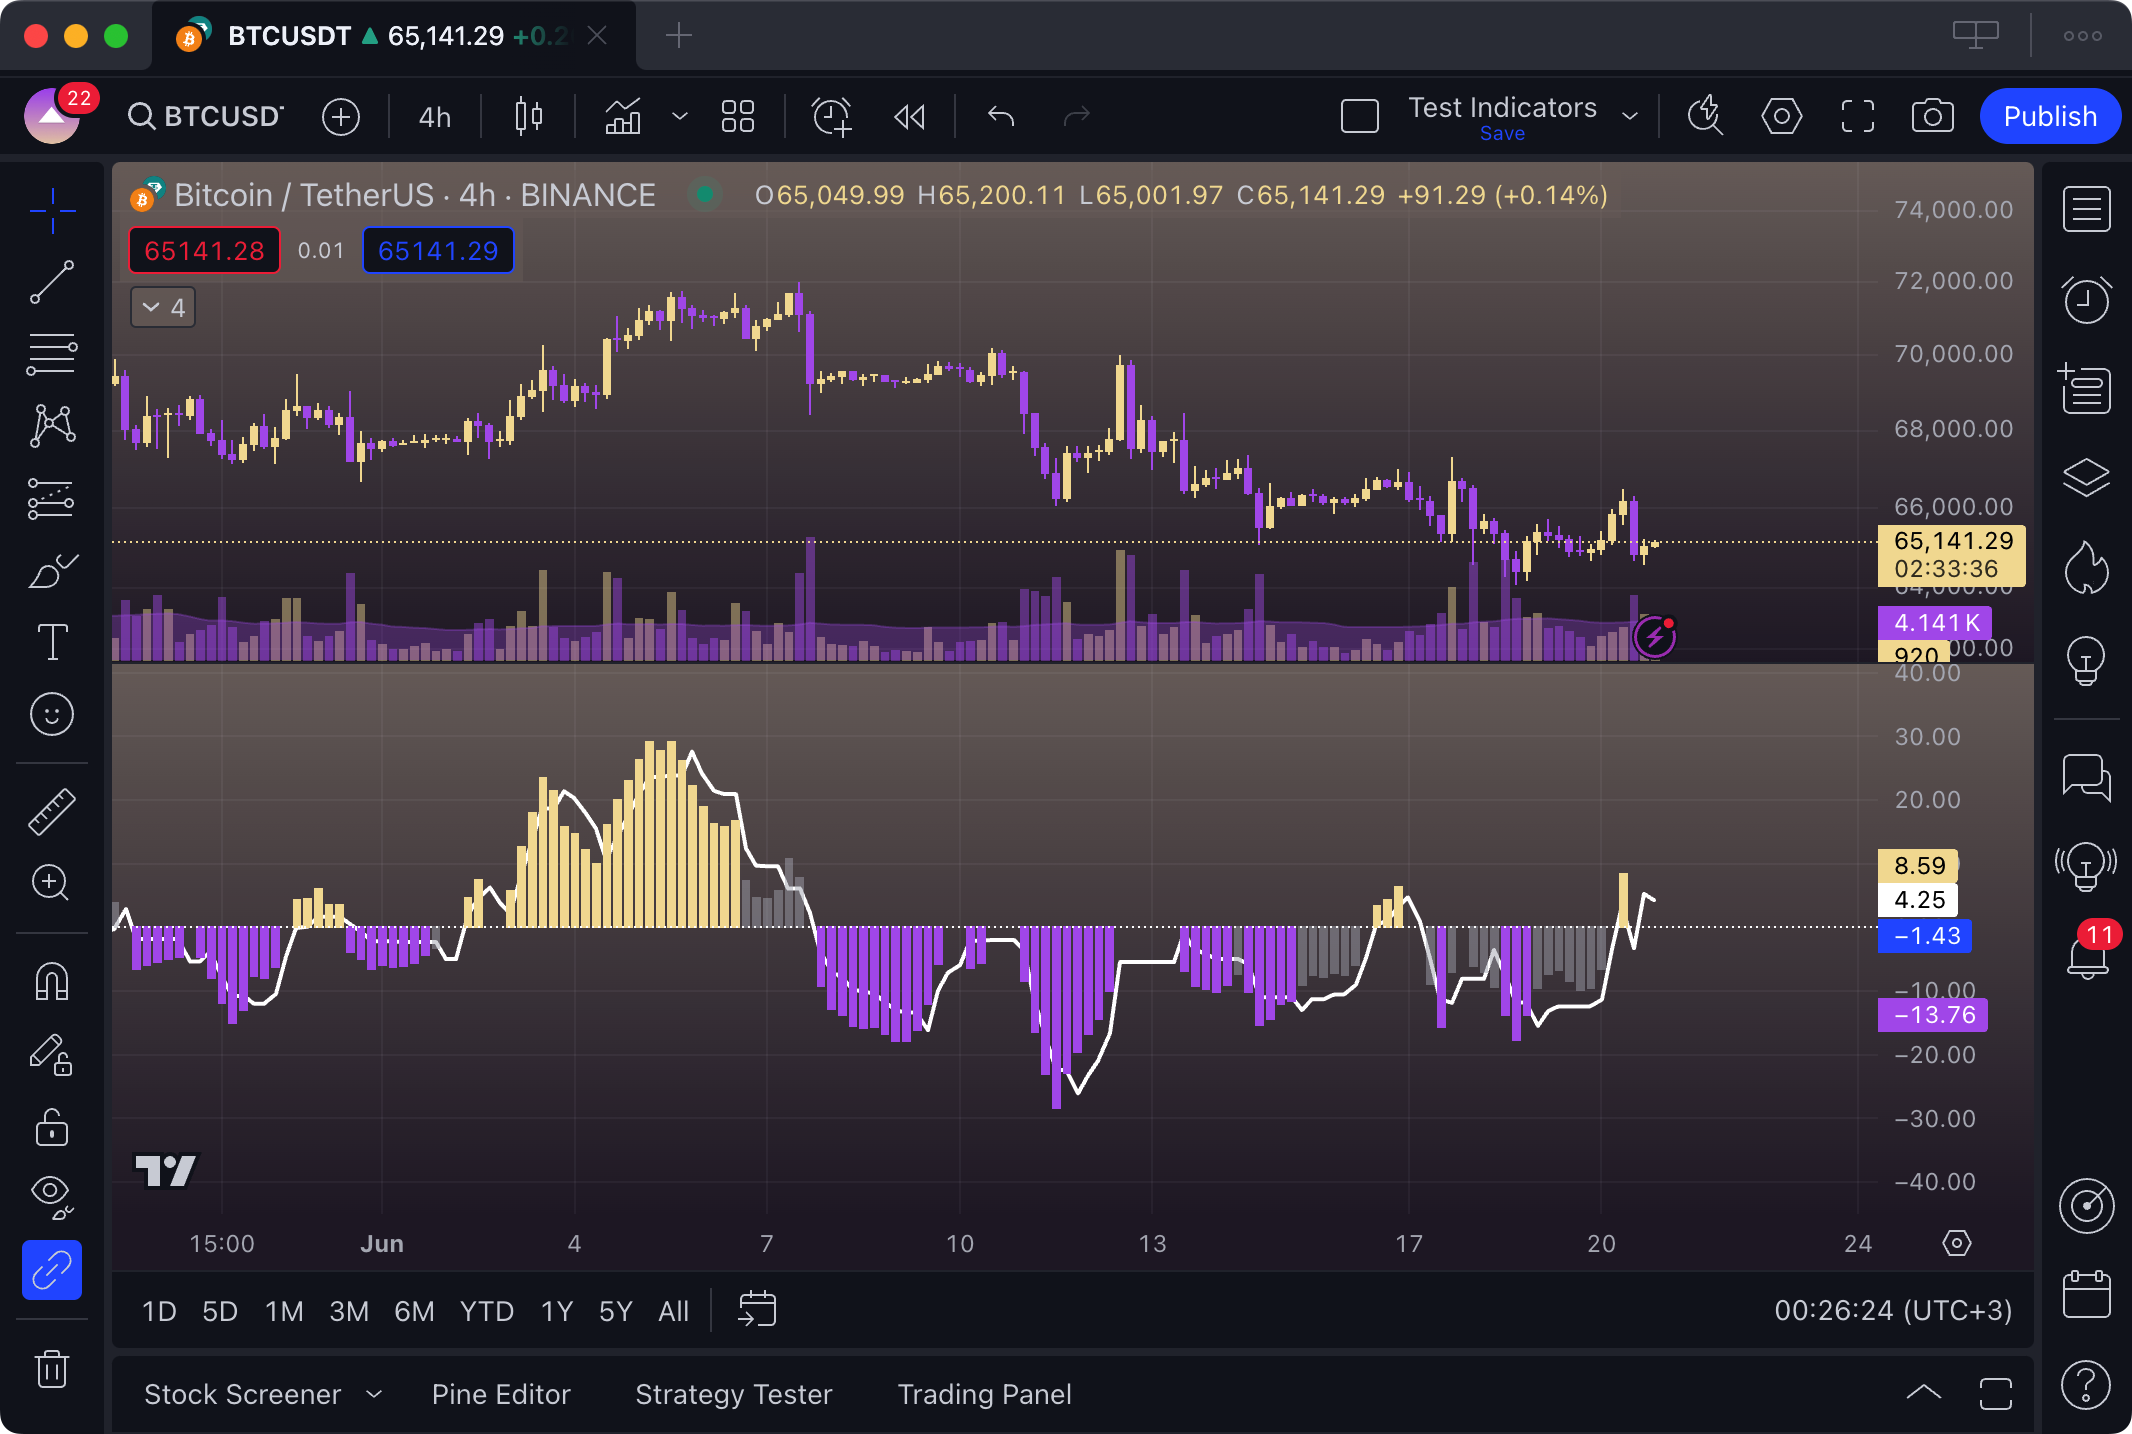
Task: Activate the ruler measure tool
Action: [51, 811]
